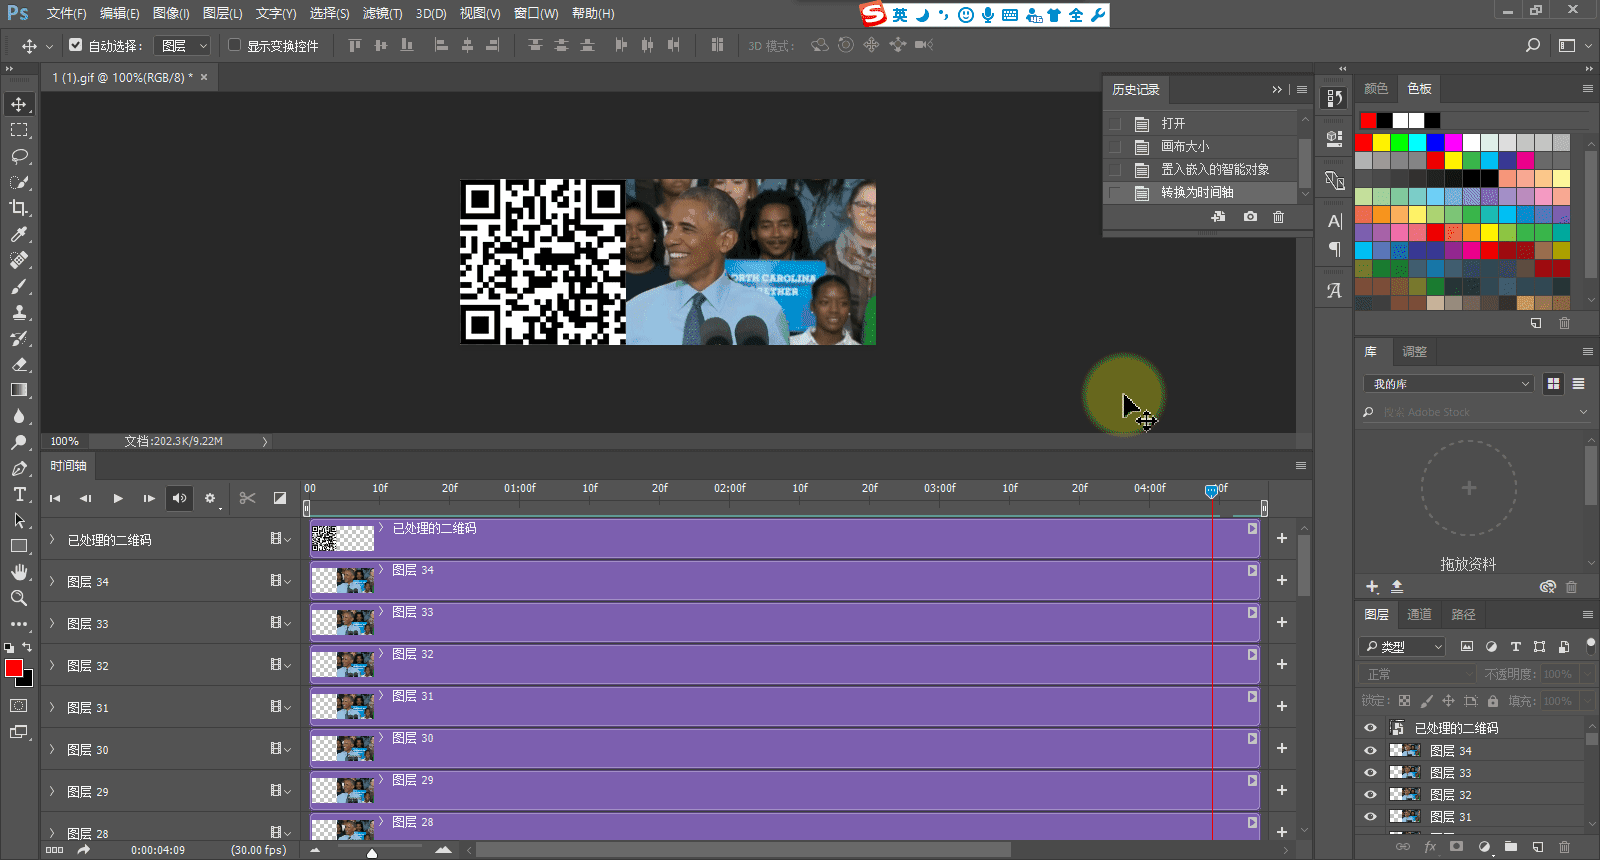Add media to 图层 32 track
This screenshot has width=1600, height=860.
click(x=1281, y=664)
